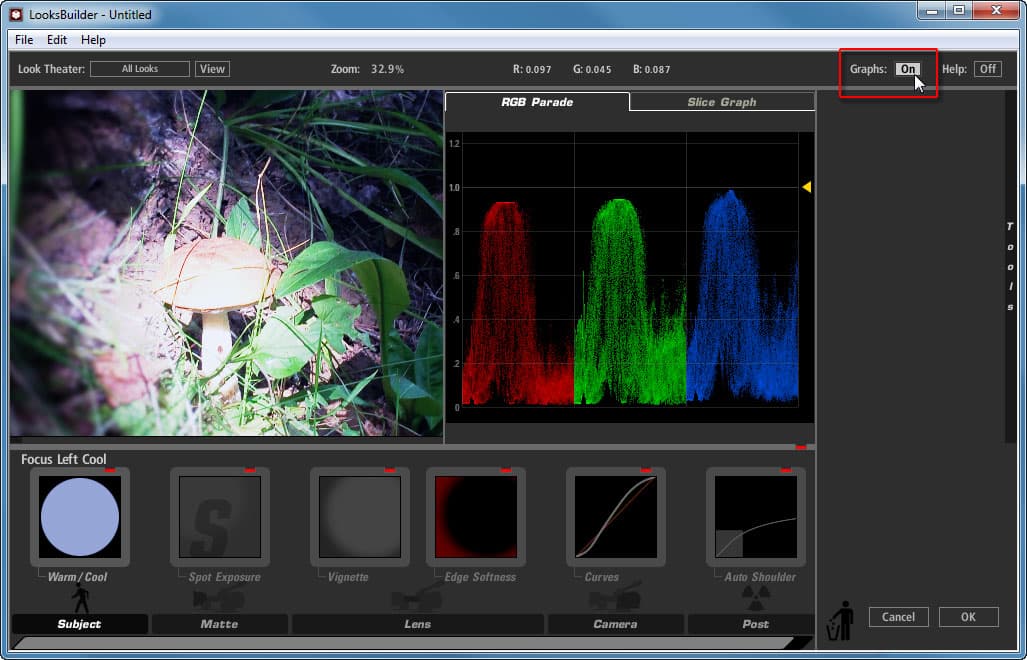Screen dimensions: 1027x660
Task: Click the Warm / Cool label
Action: [77, 577]
